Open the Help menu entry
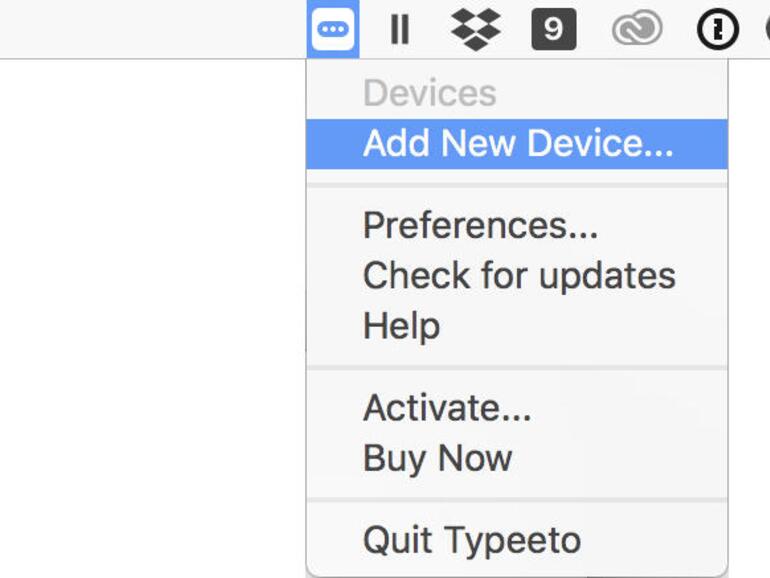The width and height of the screenshot is (770, 578). (x=401, y=326)
